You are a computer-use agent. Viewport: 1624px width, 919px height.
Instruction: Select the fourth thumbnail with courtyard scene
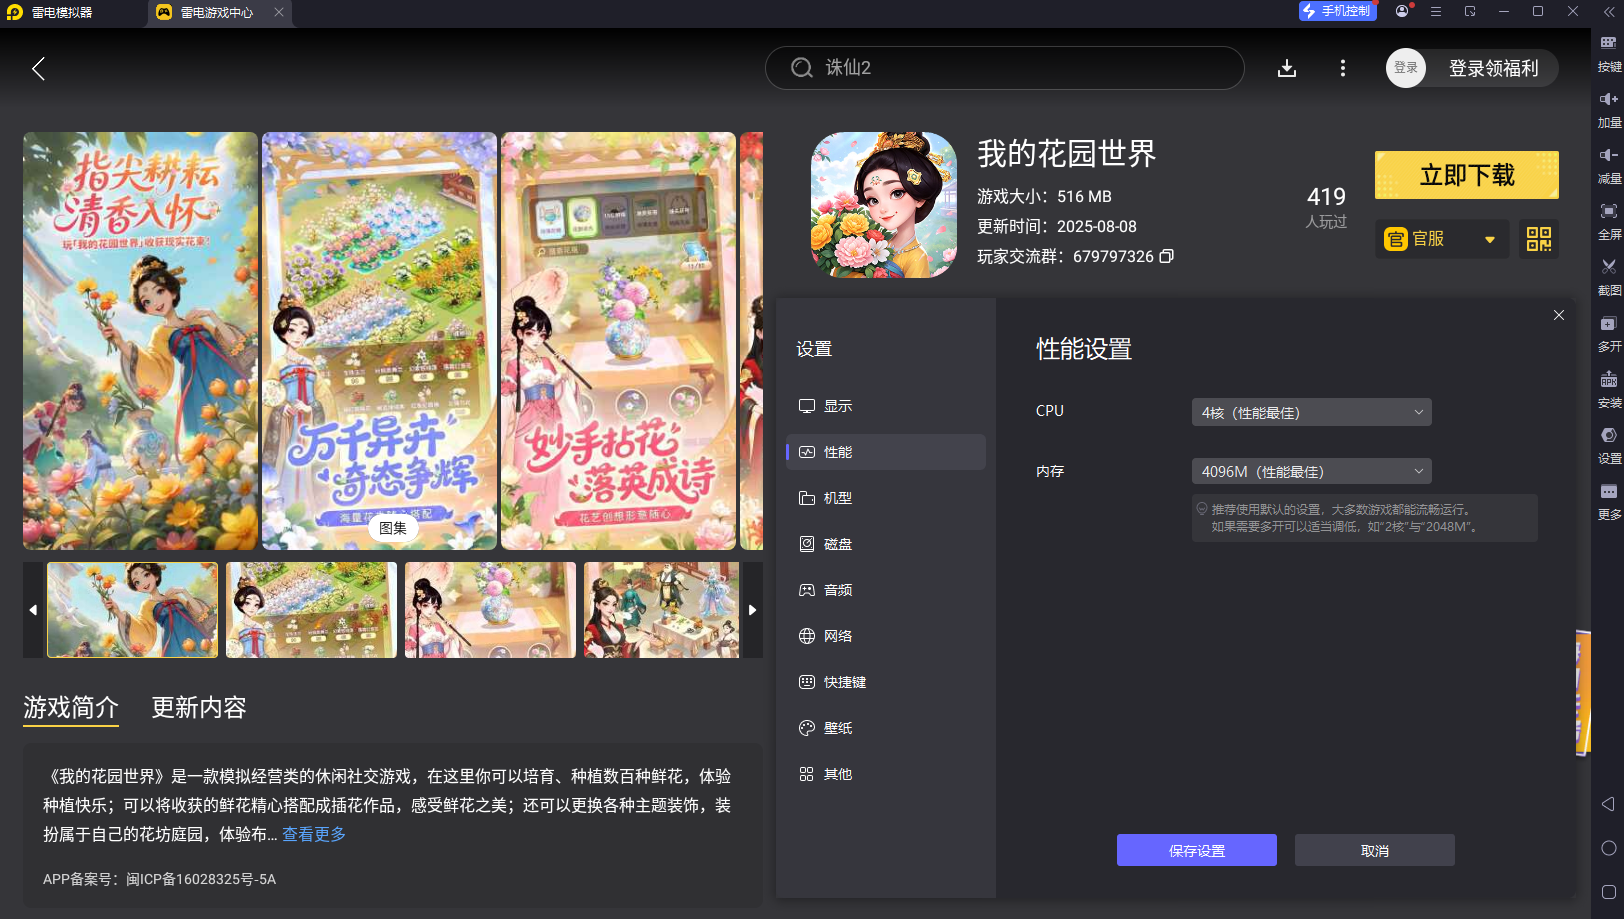(x=661, y=610)
